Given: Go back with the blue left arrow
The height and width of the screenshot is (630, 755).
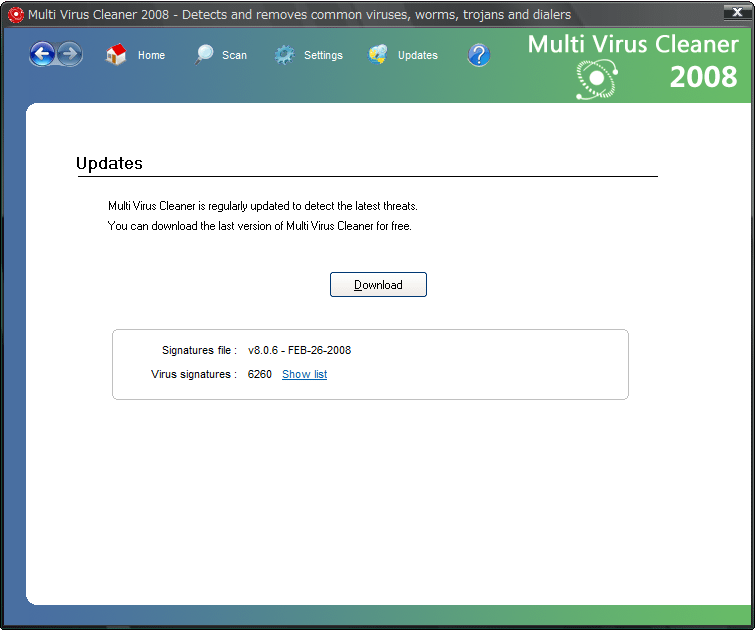Looking at the screenshot, I should 42,54.
